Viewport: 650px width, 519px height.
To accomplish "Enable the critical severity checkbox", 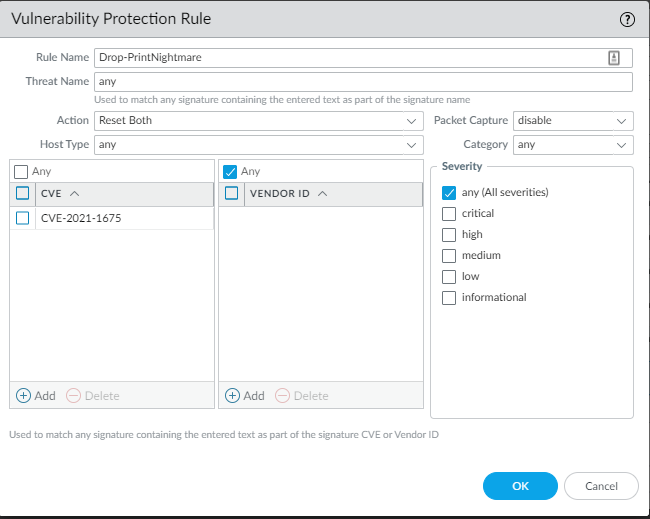I will click(x=449, y=213).
